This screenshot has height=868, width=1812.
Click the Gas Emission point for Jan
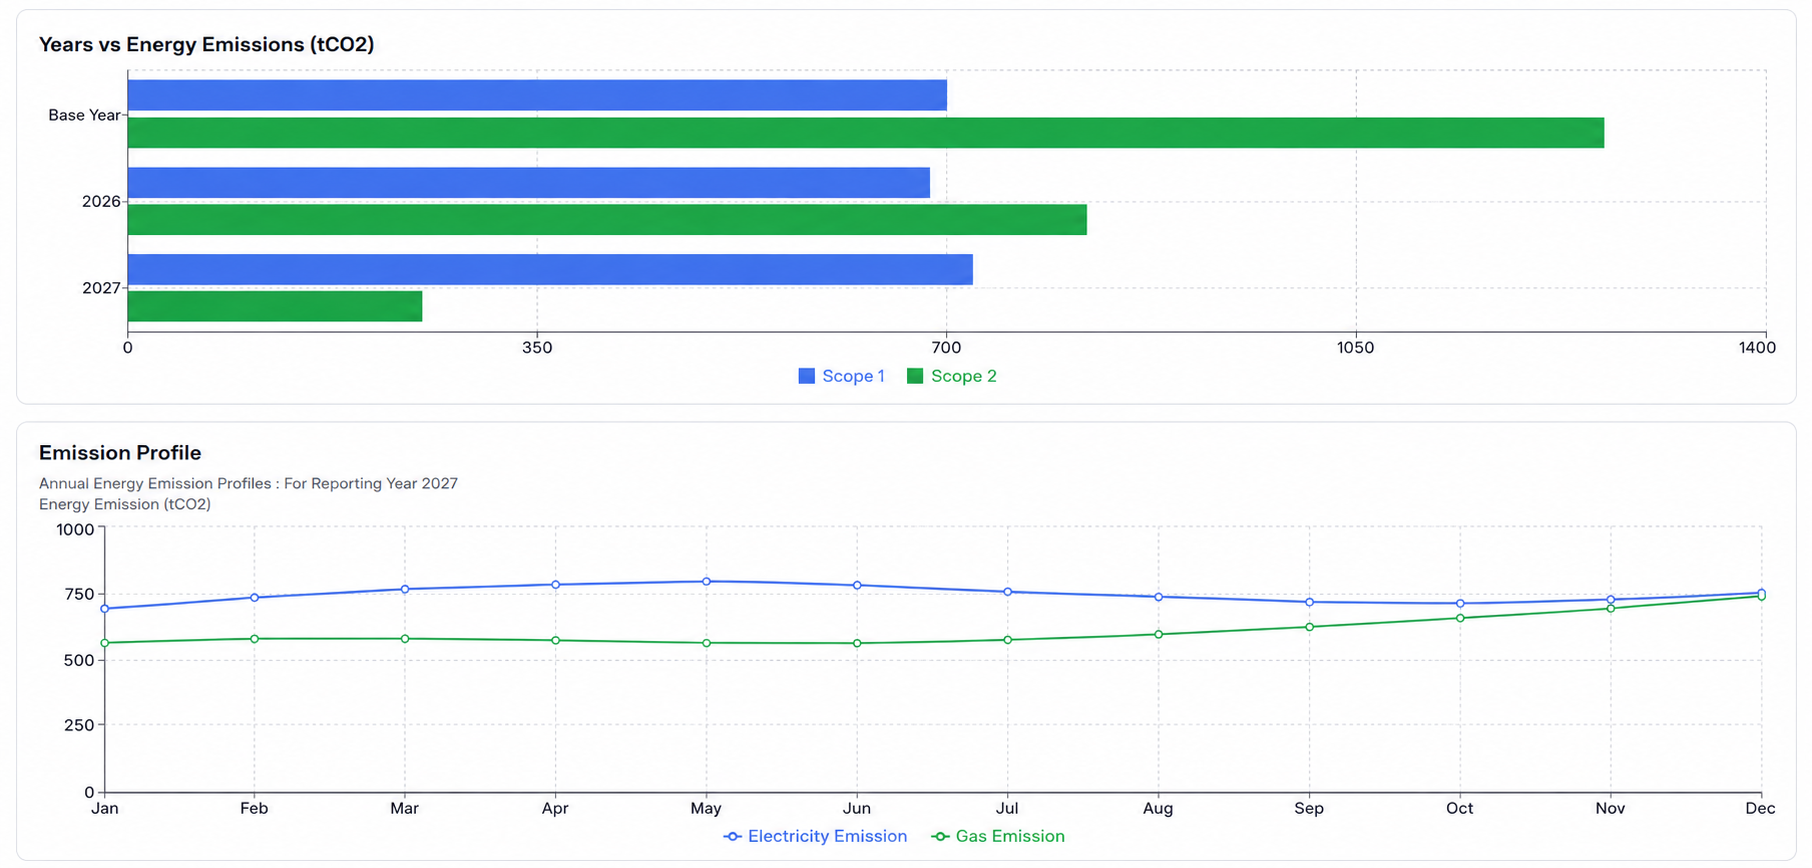click(x=105, y=643)
